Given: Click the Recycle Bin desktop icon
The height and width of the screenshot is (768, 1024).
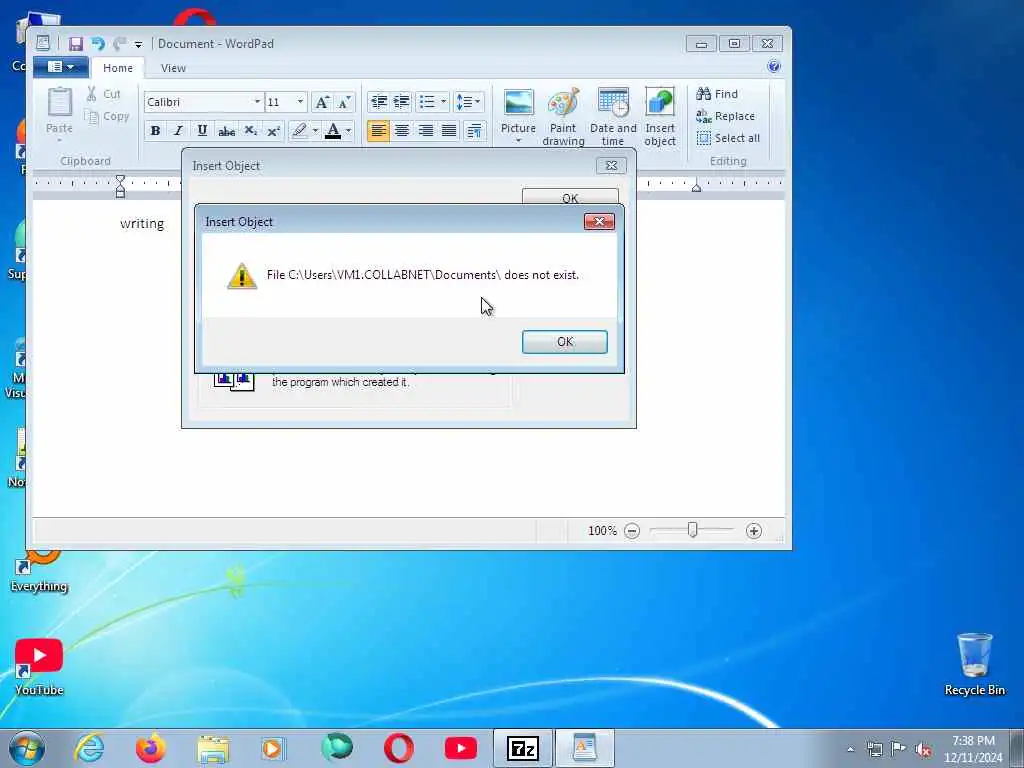Looking at the screenshot, I should [x=974, y=664].
